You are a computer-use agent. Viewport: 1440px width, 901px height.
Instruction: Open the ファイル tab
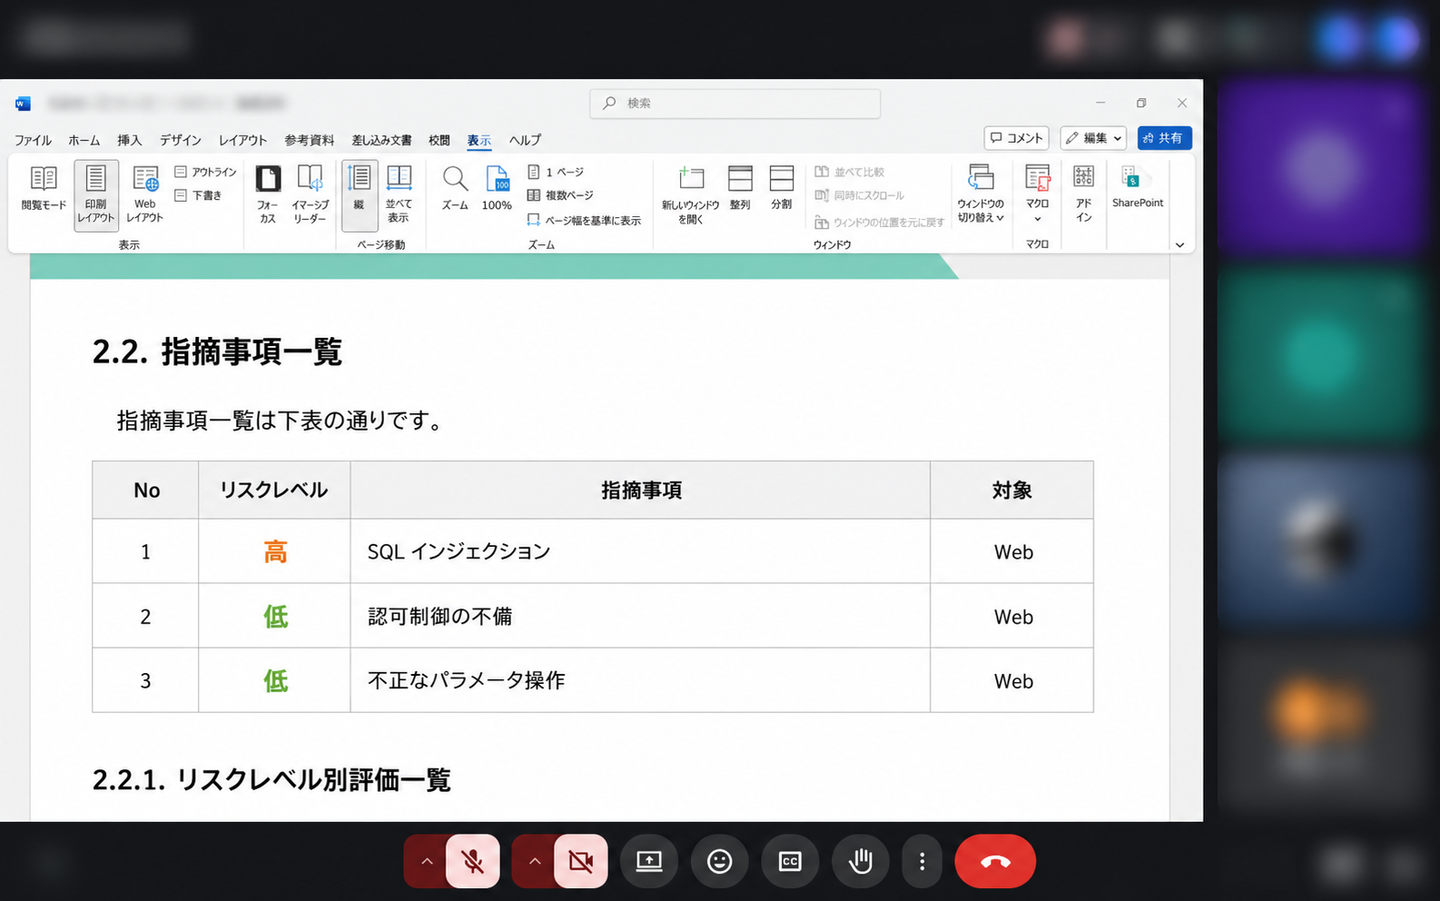pyautogui.click(x=33, y=140)
